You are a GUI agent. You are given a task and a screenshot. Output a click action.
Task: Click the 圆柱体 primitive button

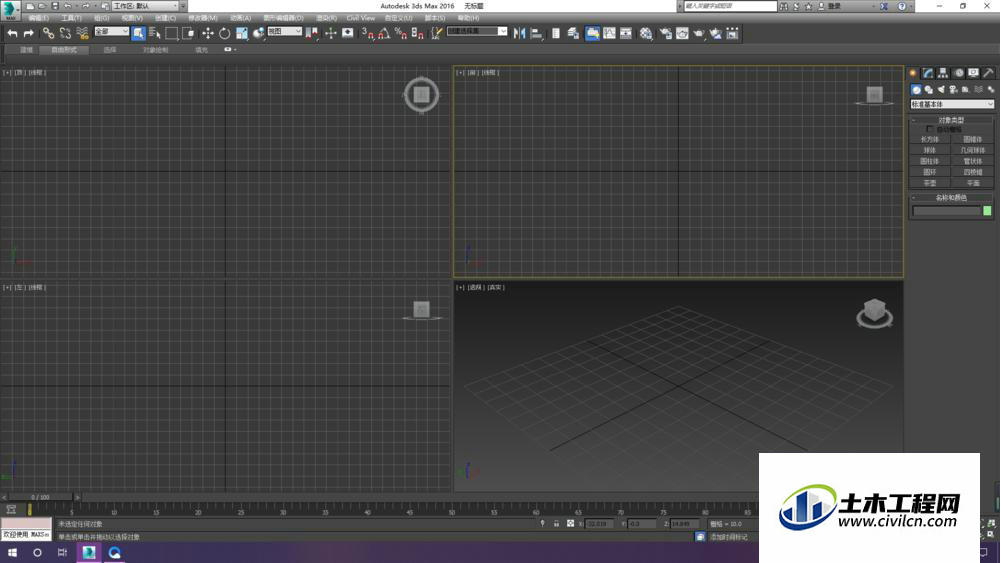[930, 161]
